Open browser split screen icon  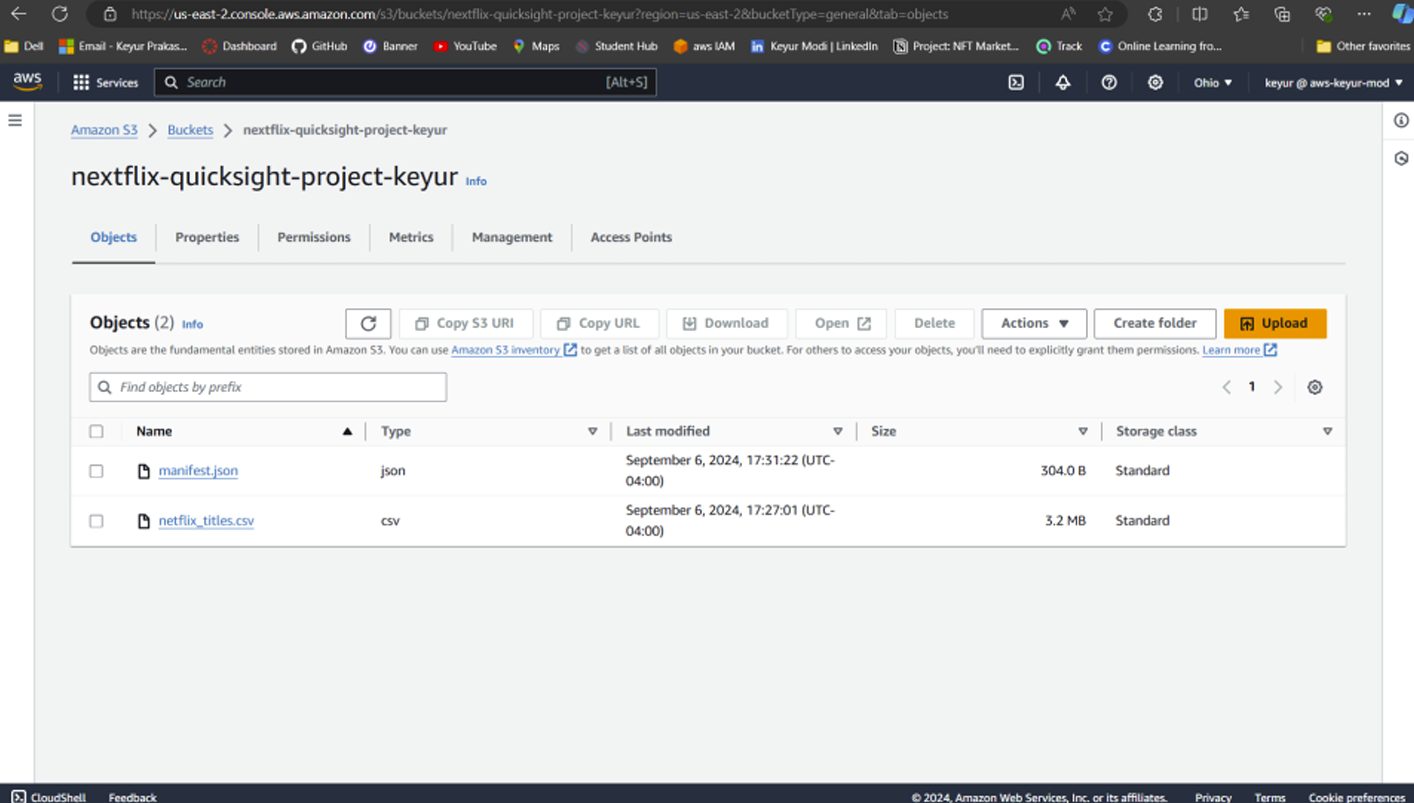[1200, 14]
